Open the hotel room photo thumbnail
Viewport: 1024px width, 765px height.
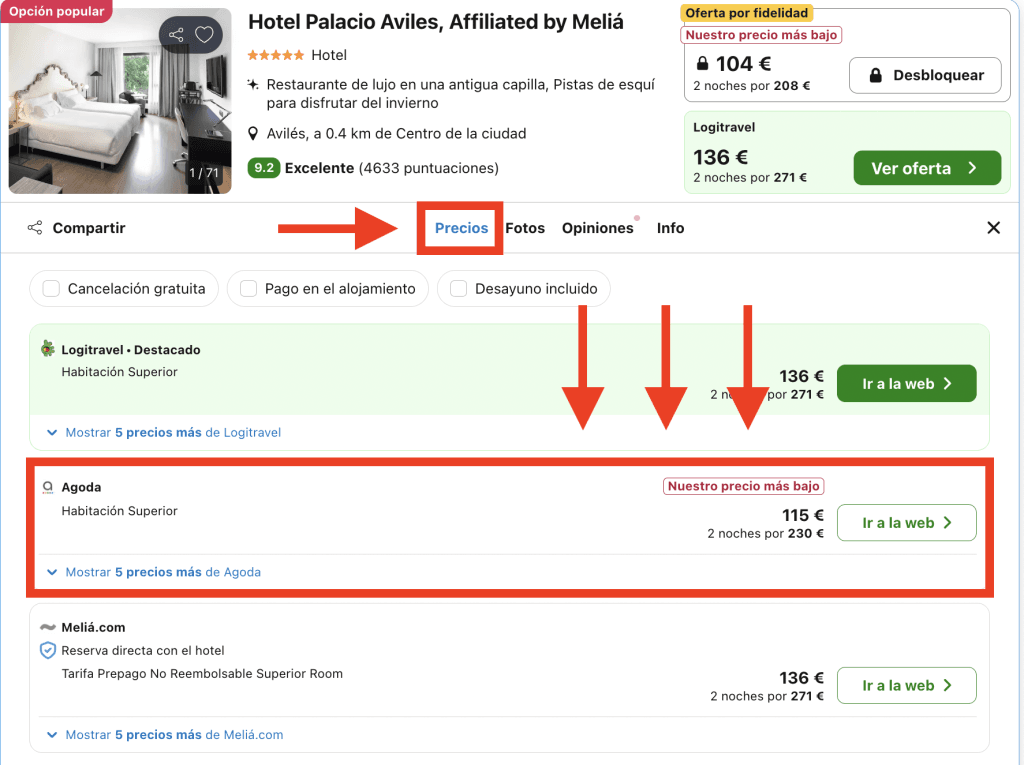[x=120, y=100]
